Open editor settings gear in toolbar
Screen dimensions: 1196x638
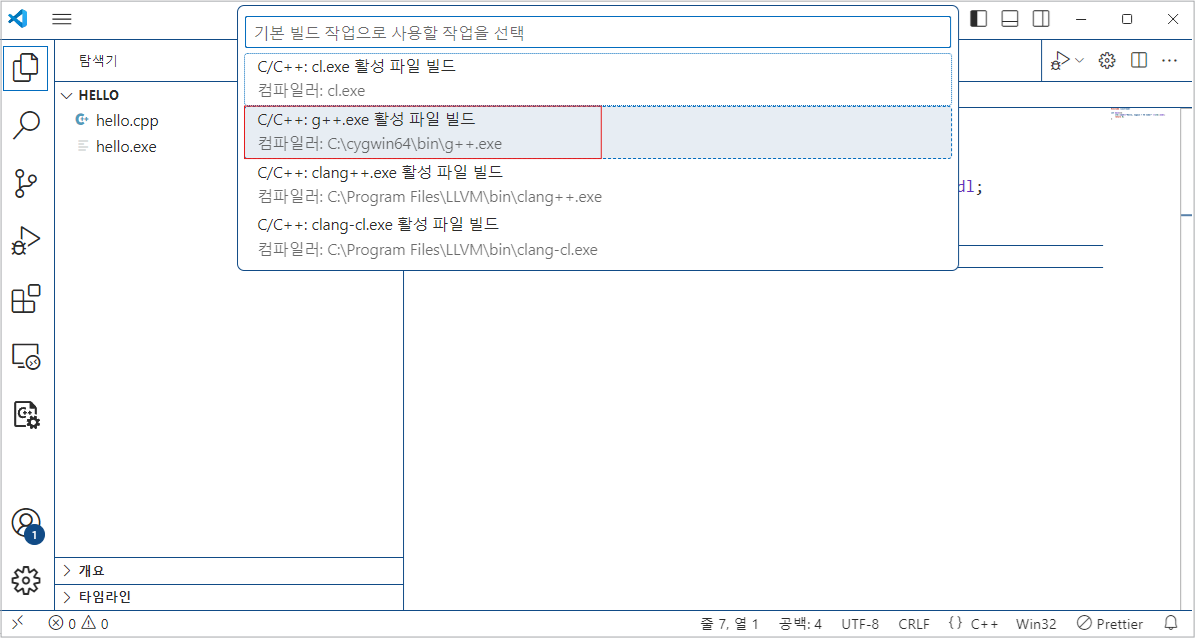coord(1107,60)
